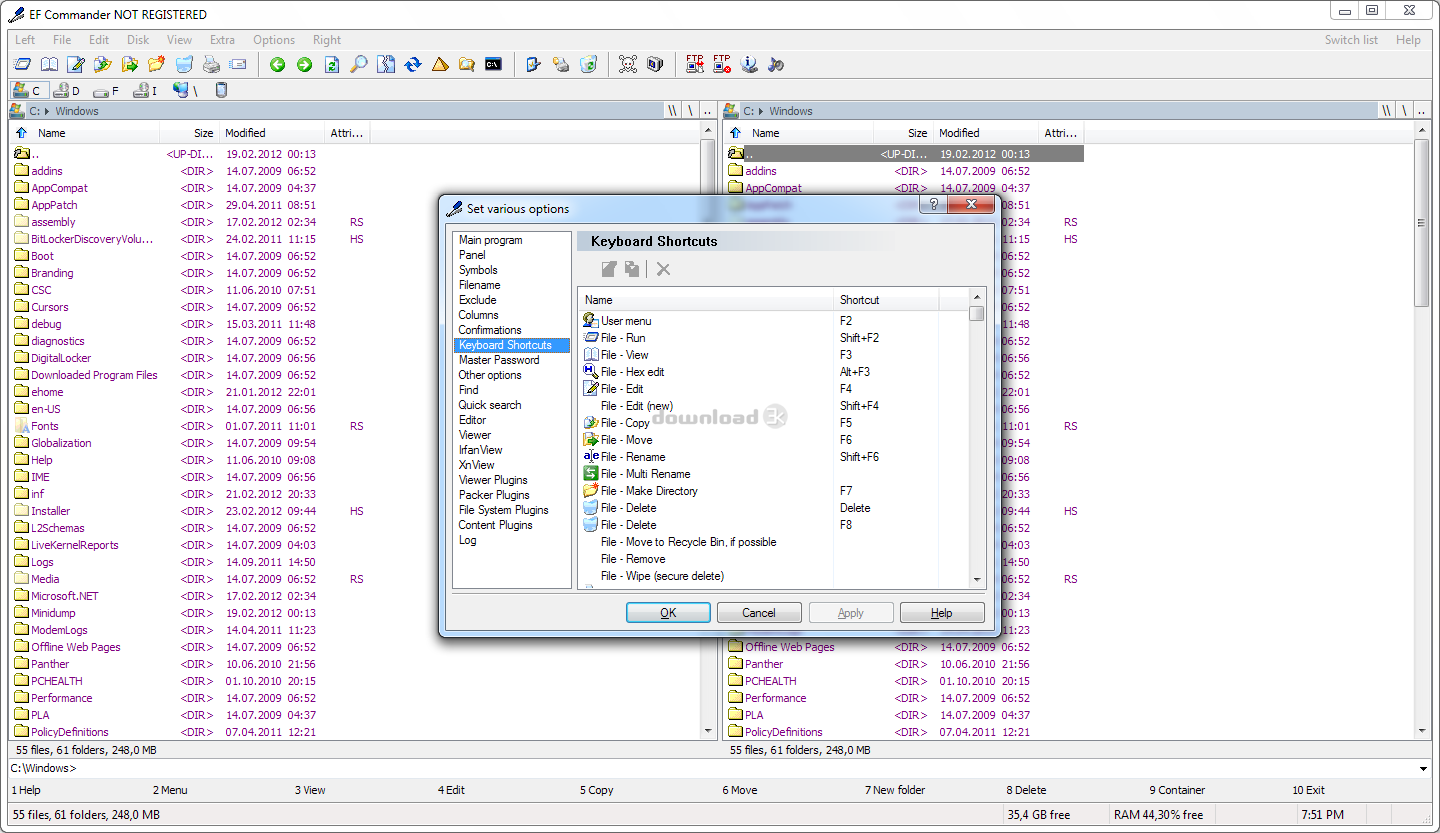Open the Disk menu

click(x=138, y=40)
